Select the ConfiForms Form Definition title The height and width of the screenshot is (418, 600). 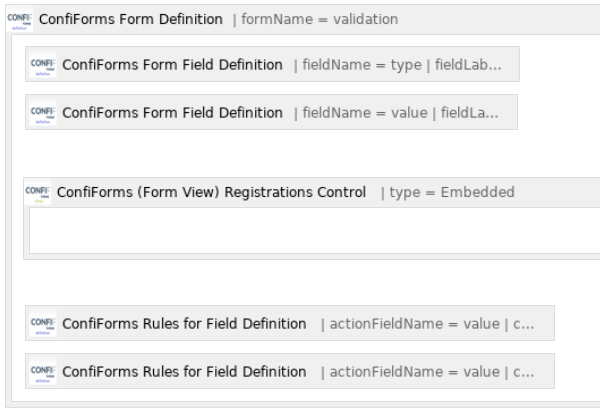(x=131, y=19)
